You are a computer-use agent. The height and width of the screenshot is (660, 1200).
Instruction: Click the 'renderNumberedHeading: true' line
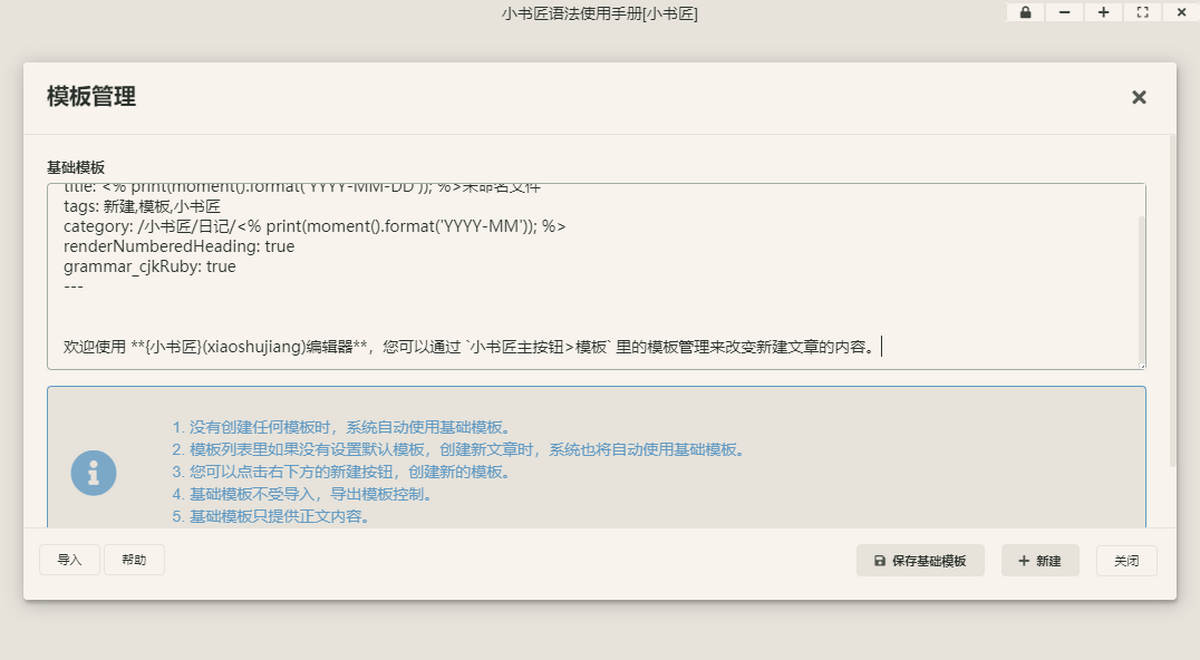click(x=179, y=246)
